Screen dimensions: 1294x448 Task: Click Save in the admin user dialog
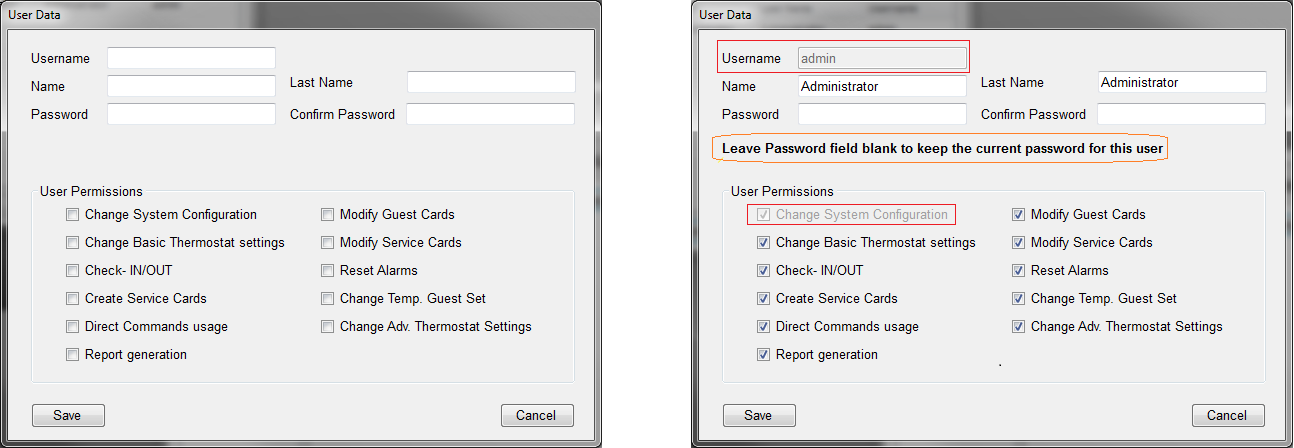pyautogui.click(x=759, y=415)
